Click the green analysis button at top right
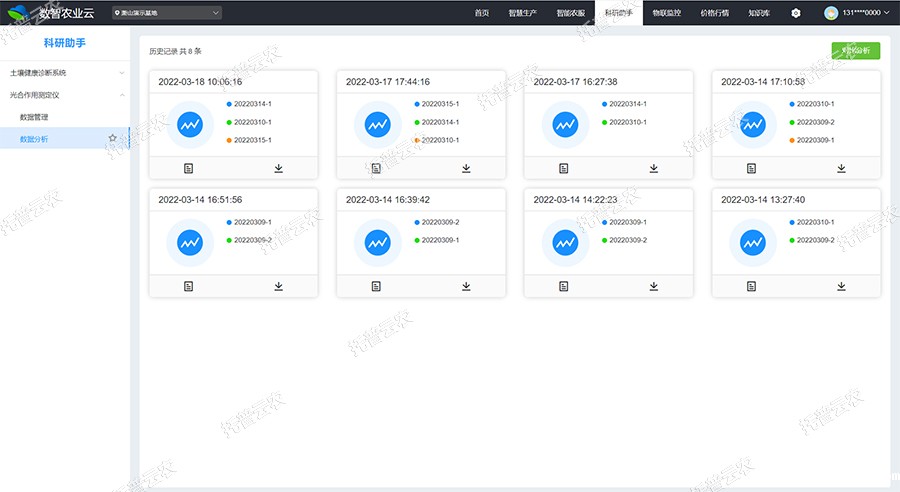This screenshot has width=900, height=492. tap(855, 50)
